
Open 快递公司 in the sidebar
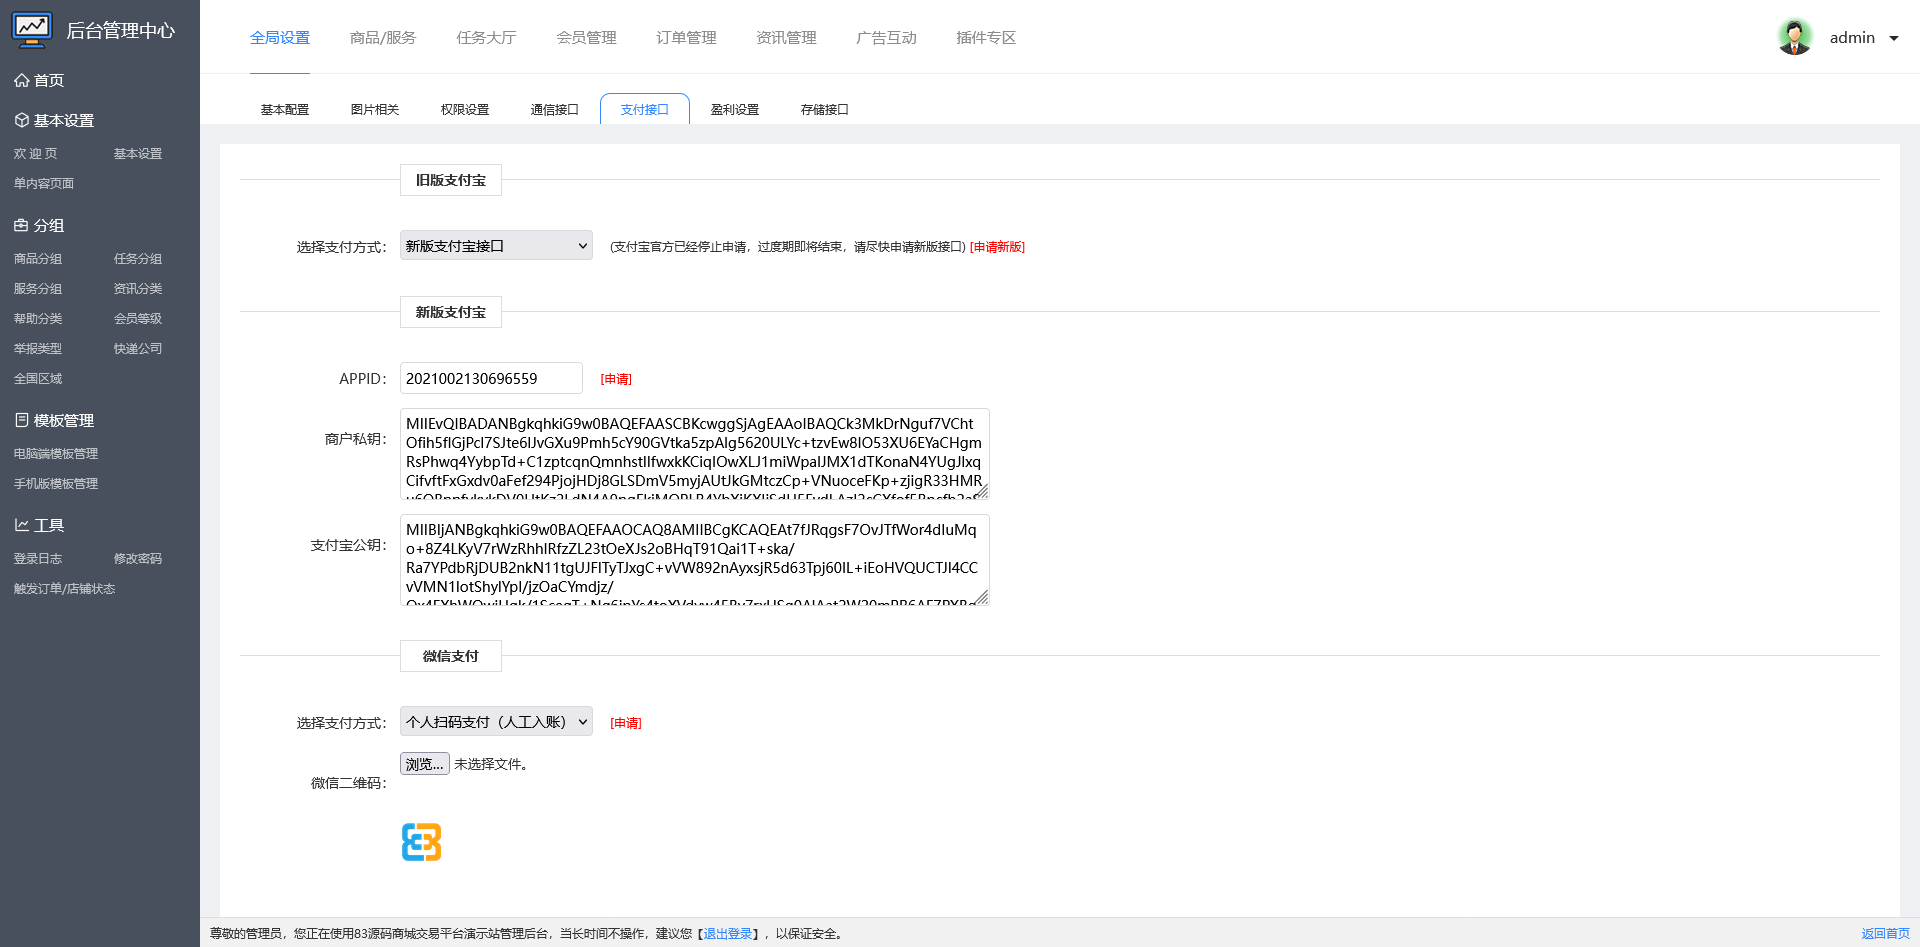tap(138, 348)
